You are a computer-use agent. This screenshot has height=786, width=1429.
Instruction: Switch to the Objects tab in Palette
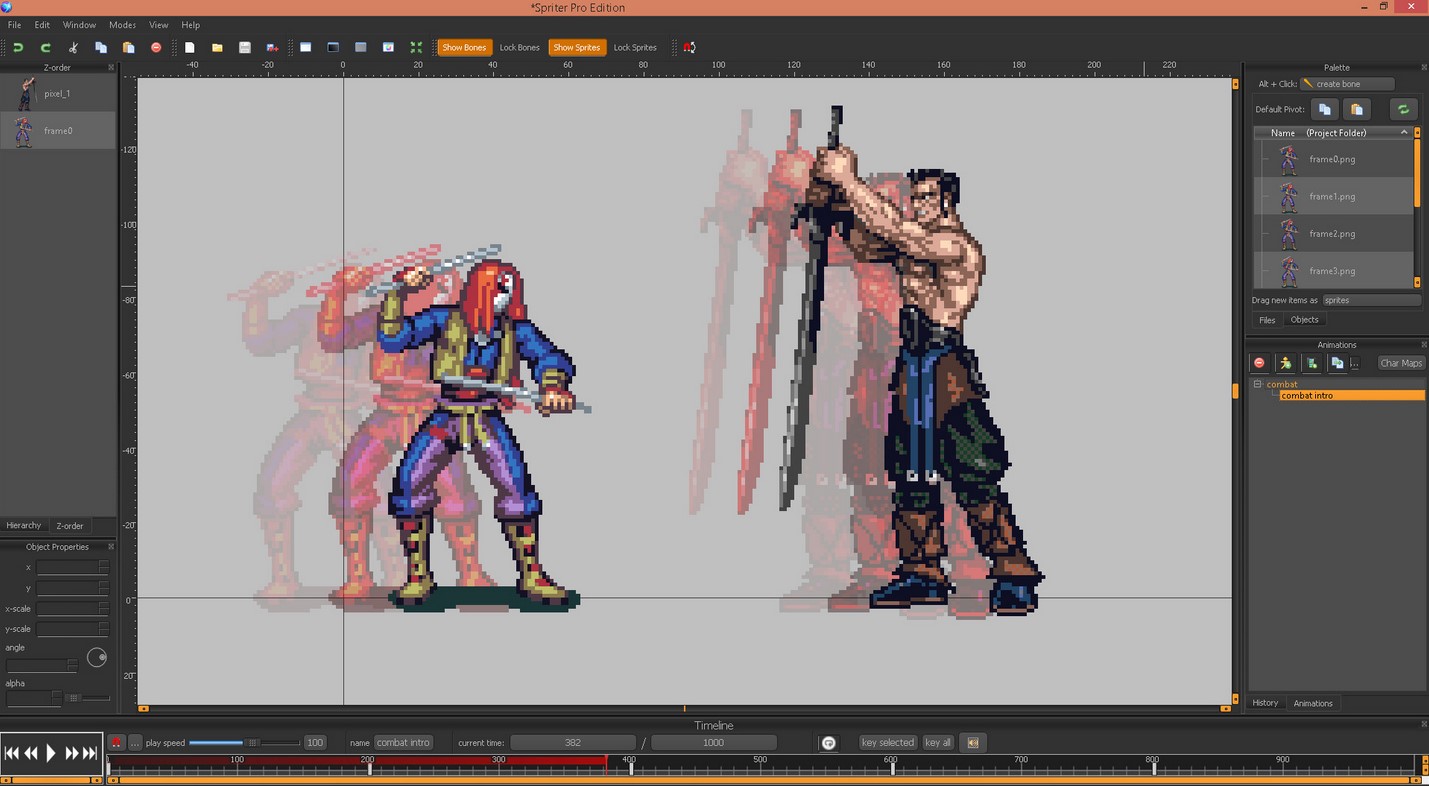[x=1304, y=320]
